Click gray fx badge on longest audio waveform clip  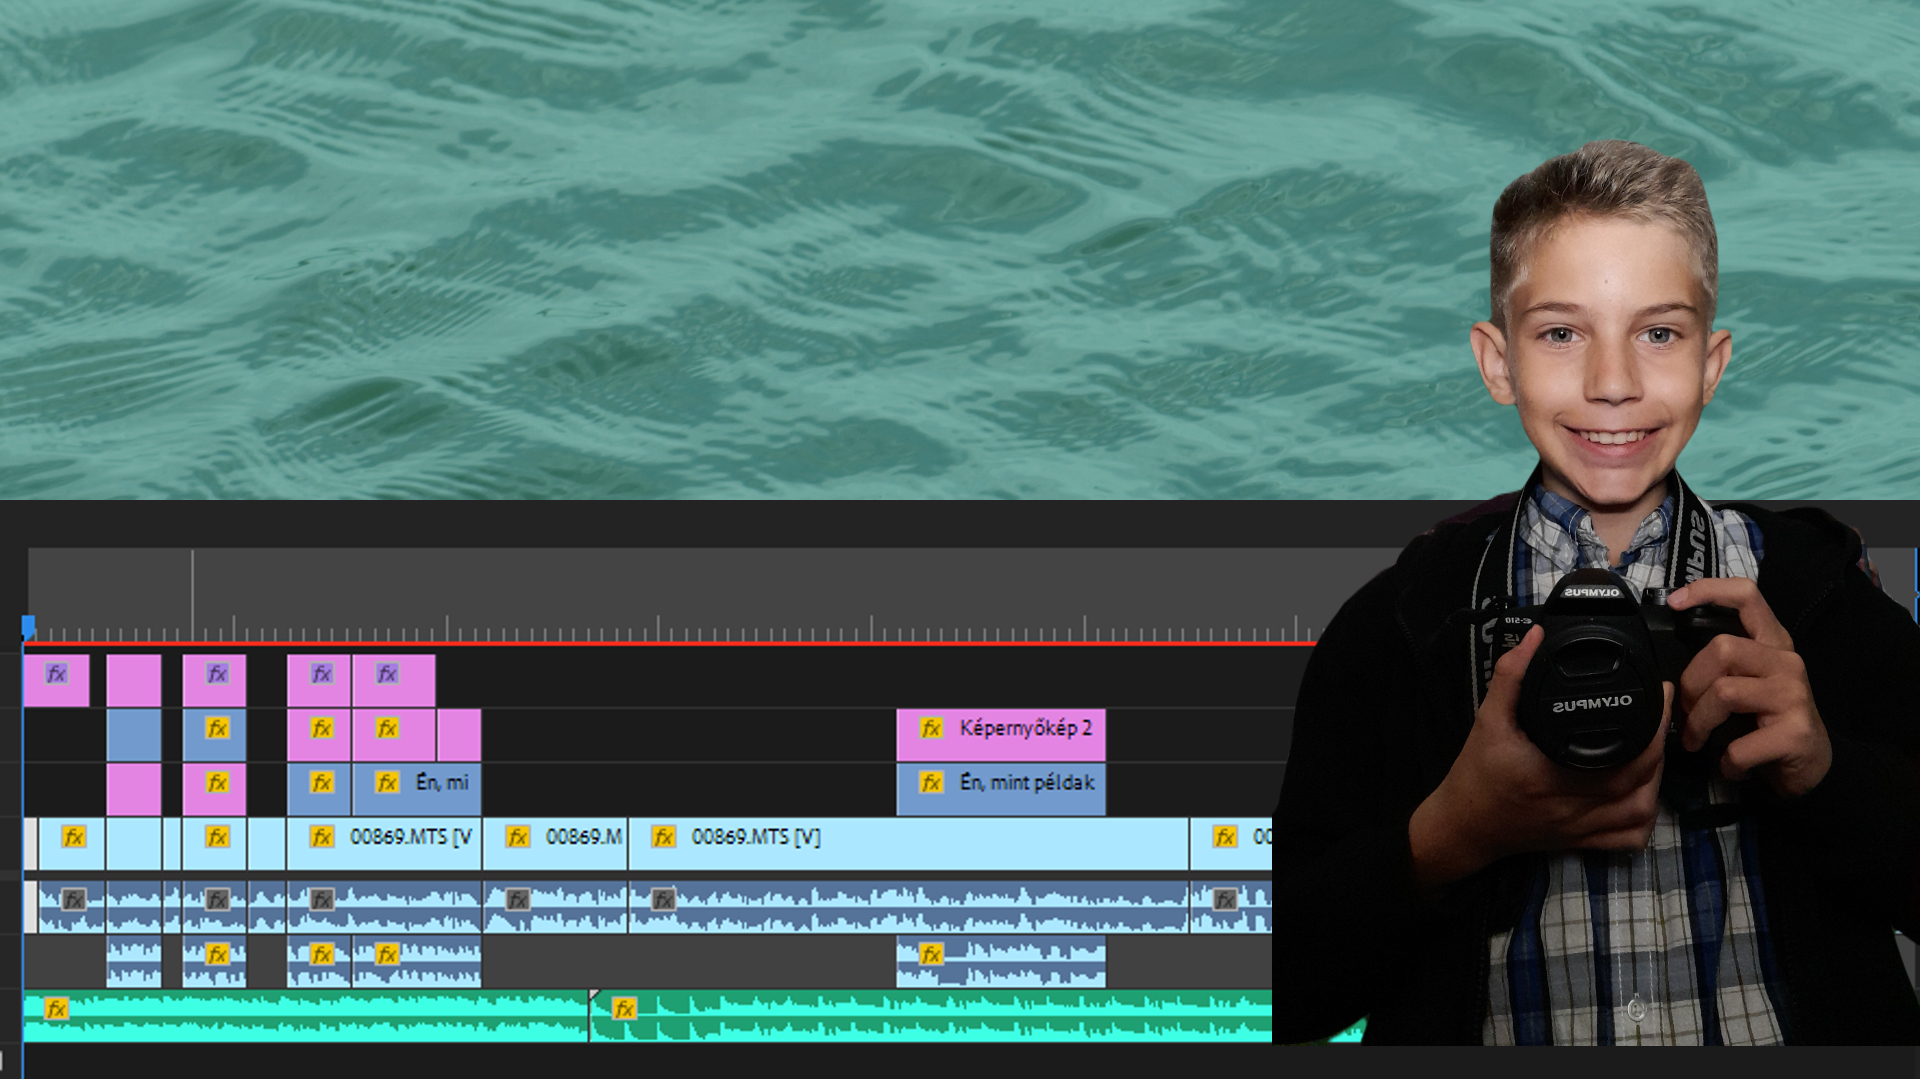pyautogui.click(x=663, y=900)
